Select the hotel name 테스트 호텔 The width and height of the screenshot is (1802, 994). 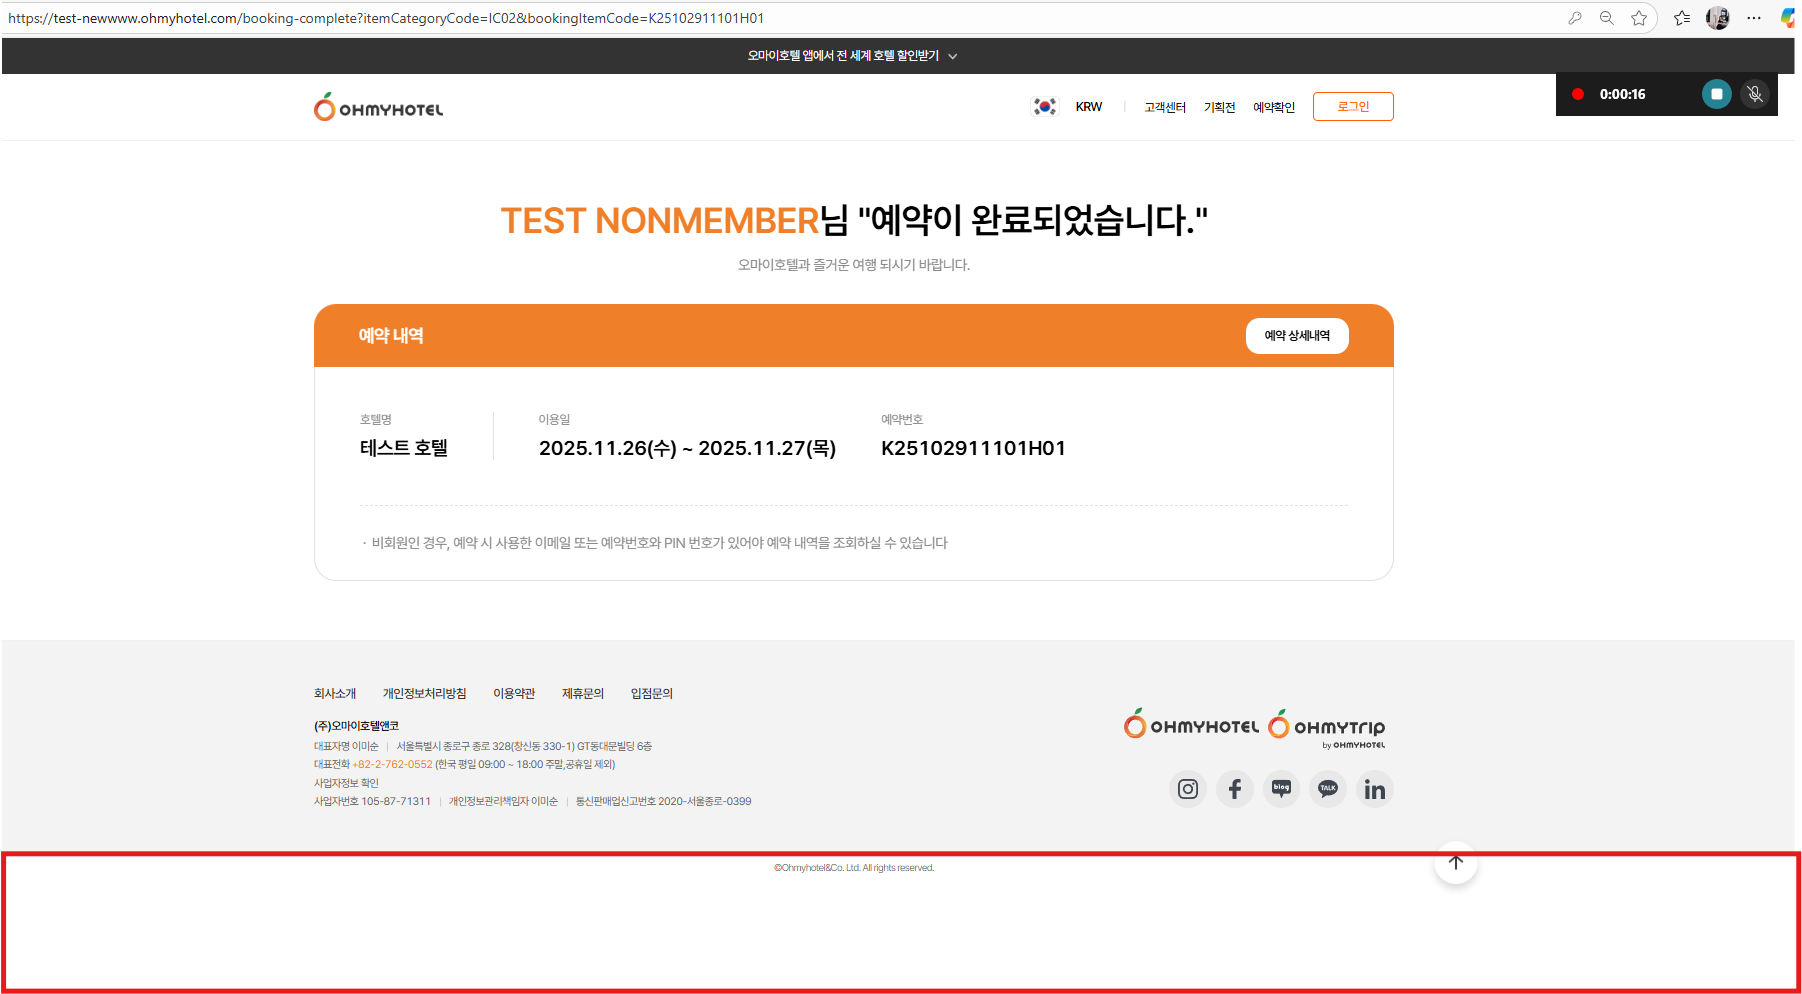click(x=404, y=448)
